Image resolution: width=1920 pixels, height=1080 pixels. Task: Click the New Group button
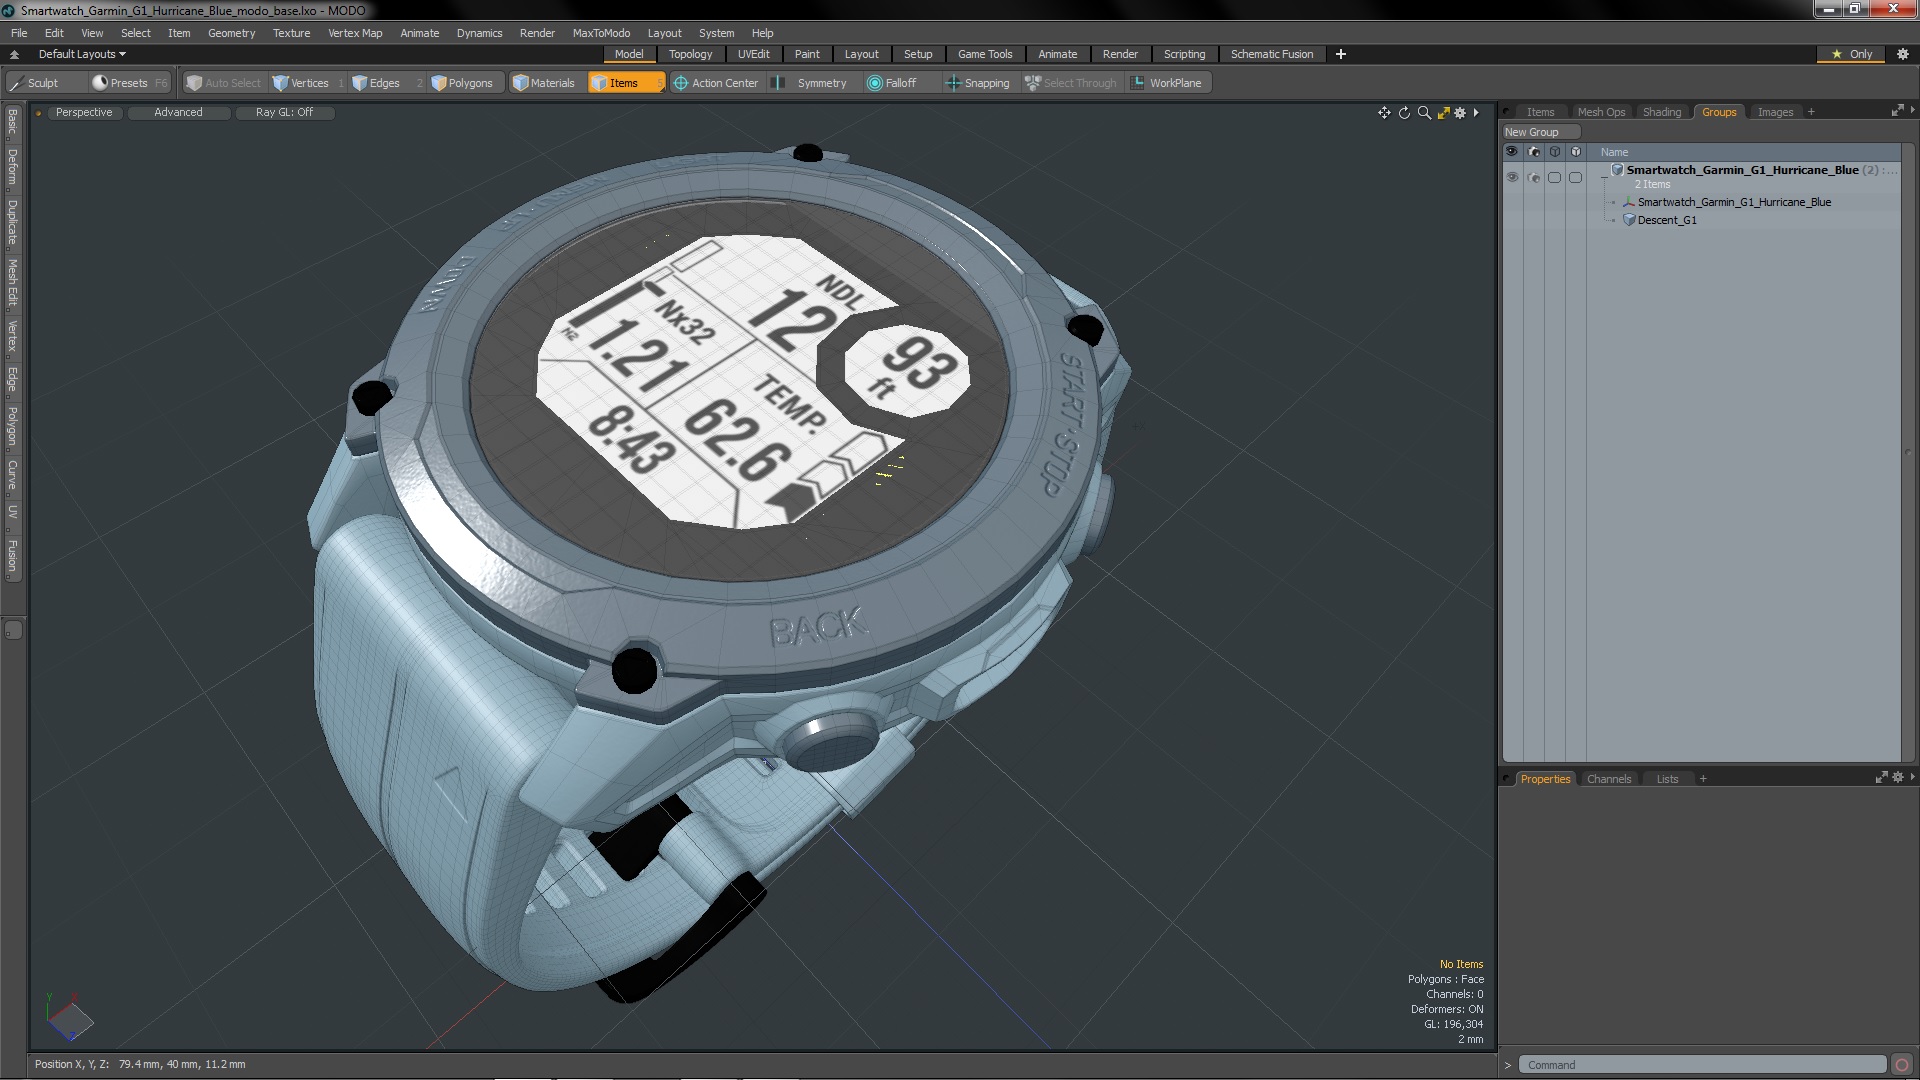pos(1539,132)
